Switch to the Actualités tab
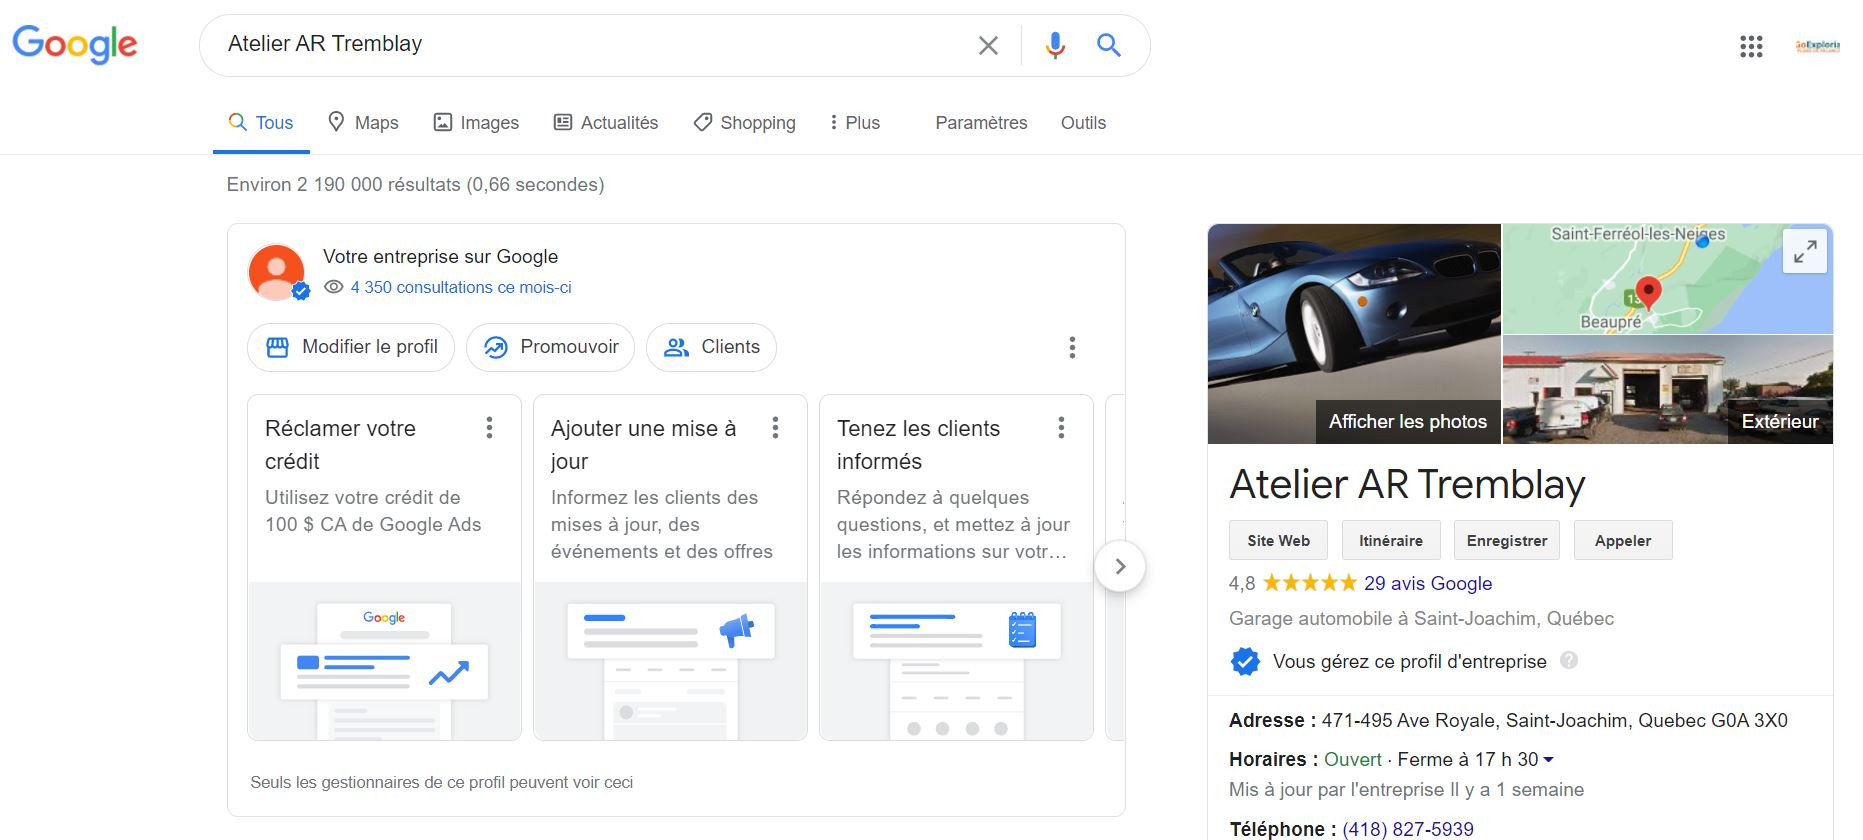 pos(606,123)
